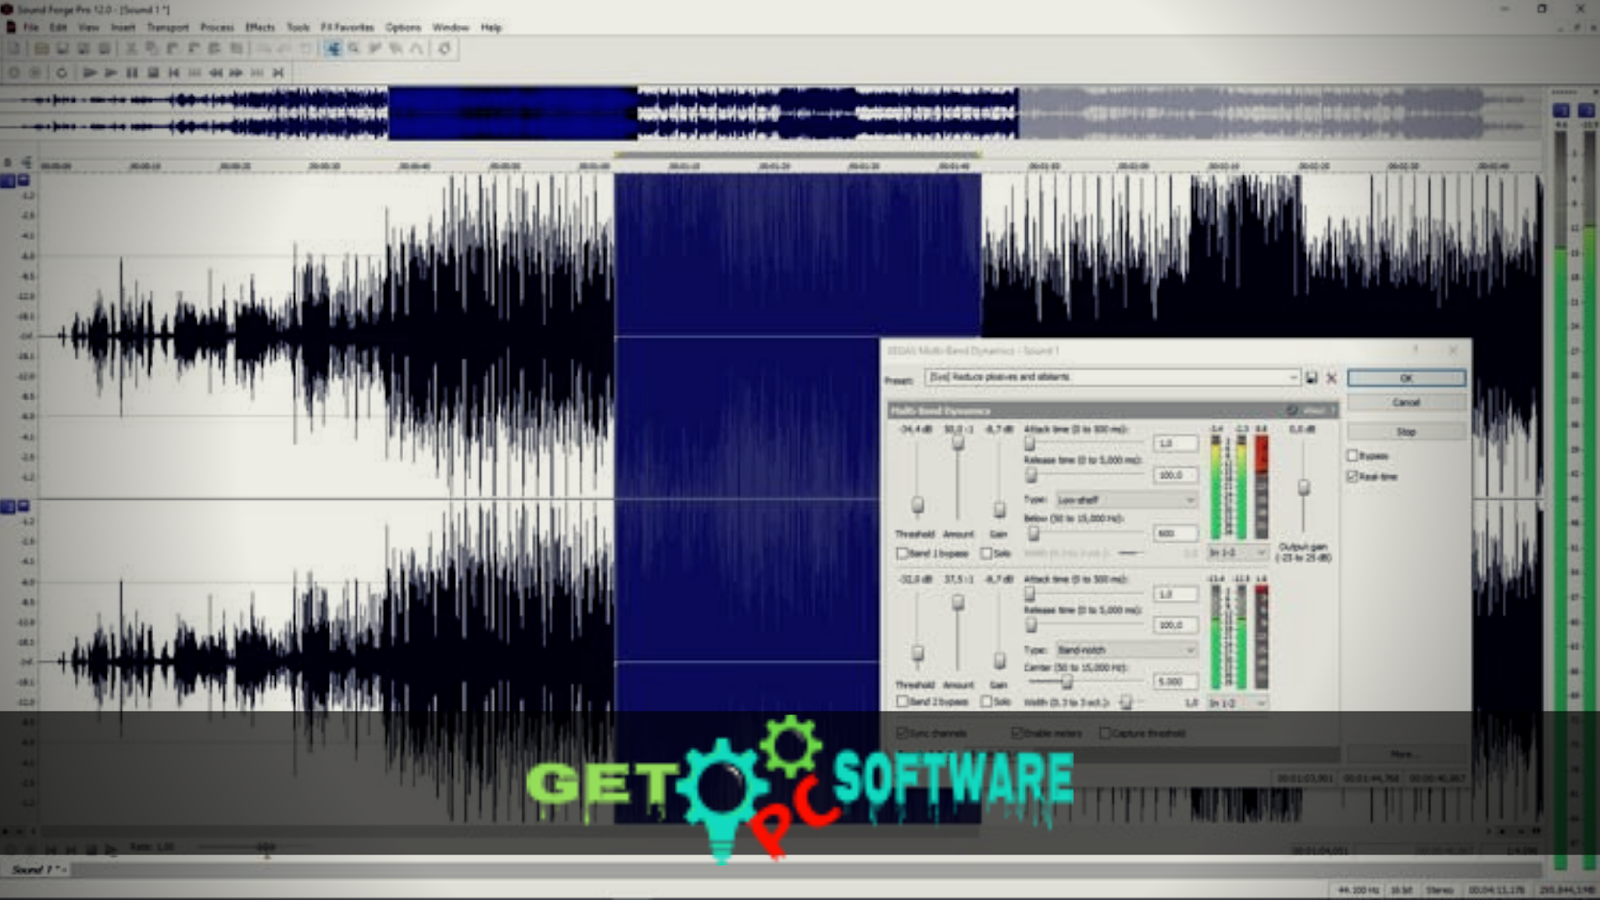Viewport: 1600px width, 900px height.
Task: Toggle the Sync channels checkbox
Action: point(901,733)
